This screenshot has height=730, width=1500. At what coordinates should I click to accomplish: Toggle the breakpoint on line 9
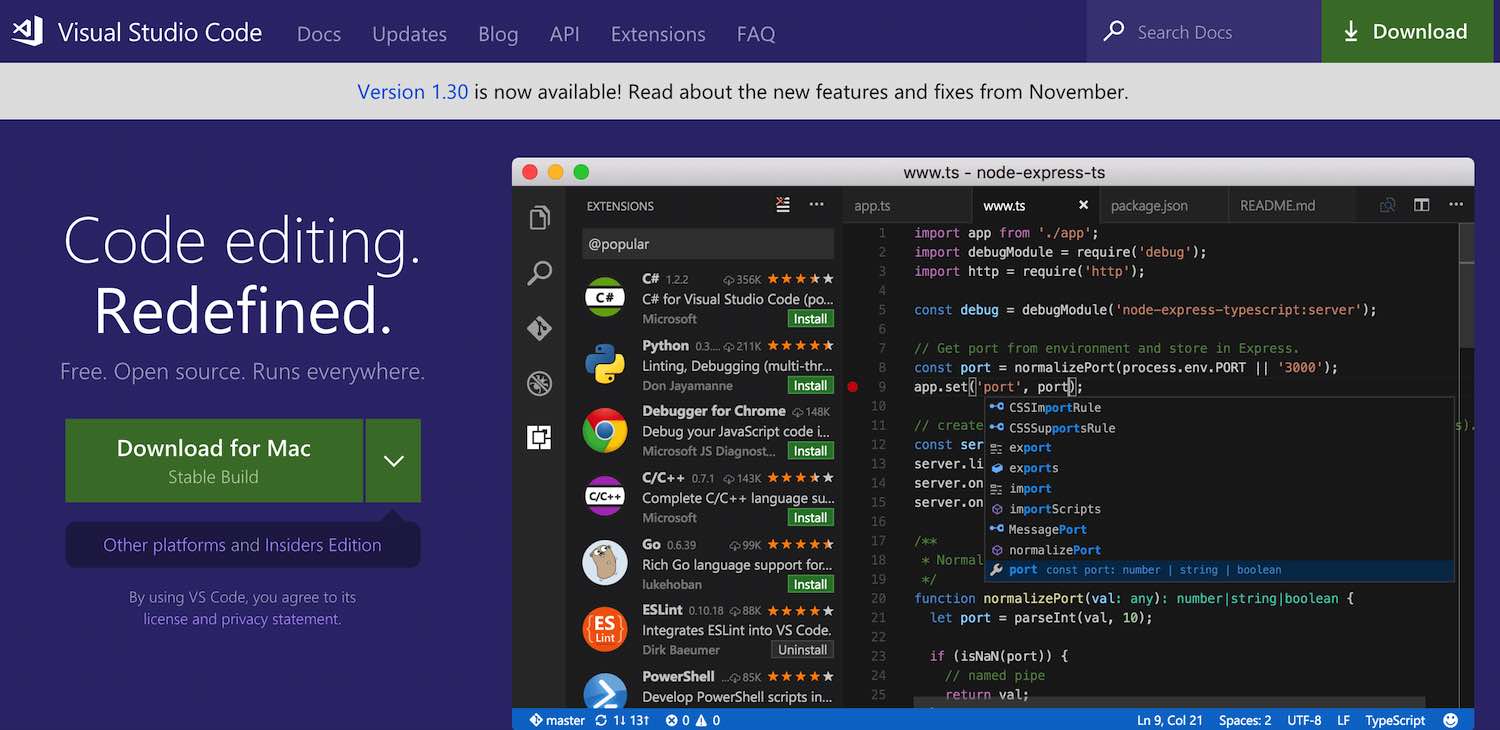click(852, 387)
